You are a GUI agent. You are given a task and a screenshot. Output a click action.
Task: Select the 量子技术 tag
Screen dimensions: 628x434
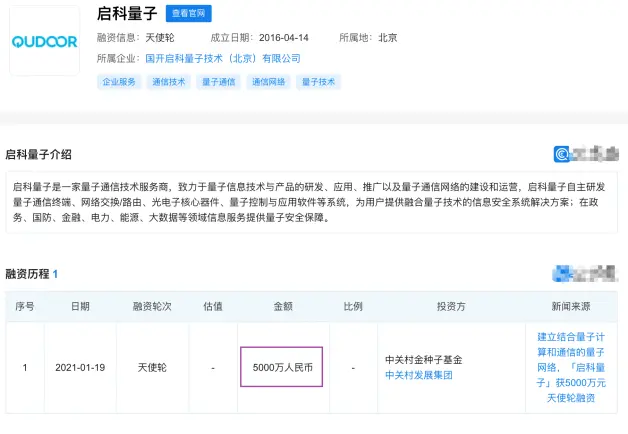pos(318,82)
